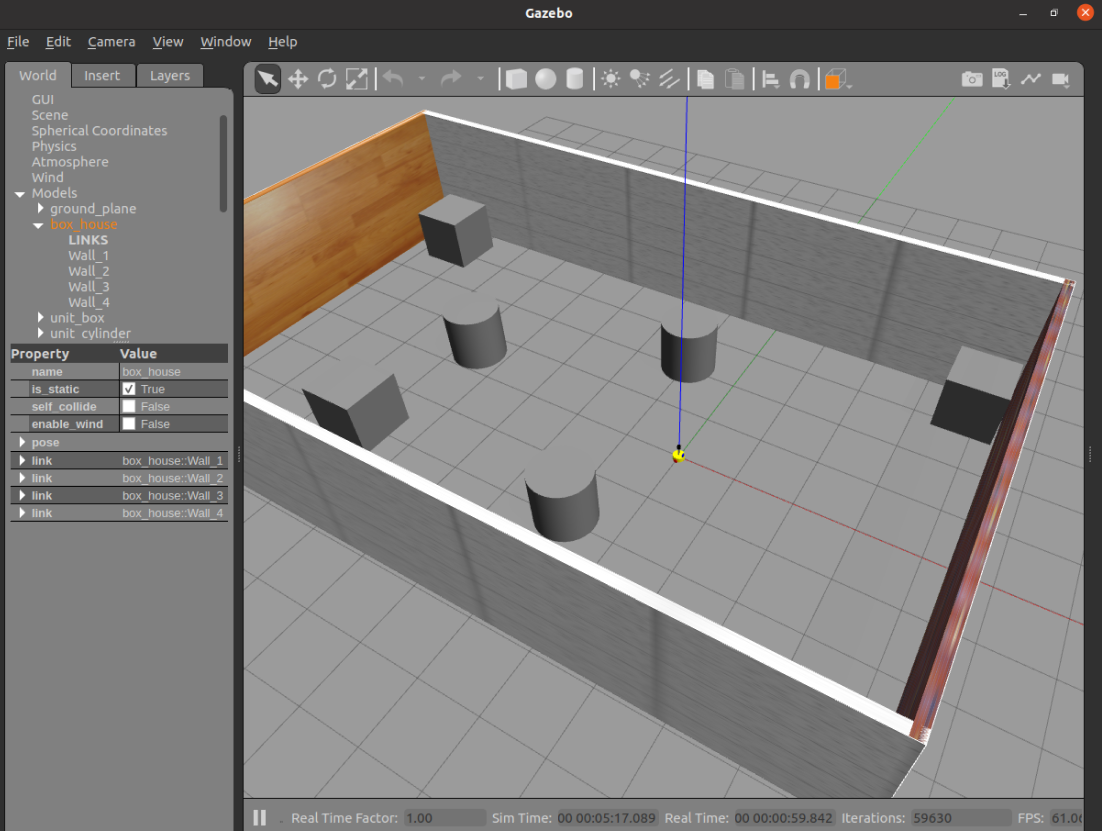Expand the box_house::Wall_1 link property
The image size is (1102, 831).
22,460
